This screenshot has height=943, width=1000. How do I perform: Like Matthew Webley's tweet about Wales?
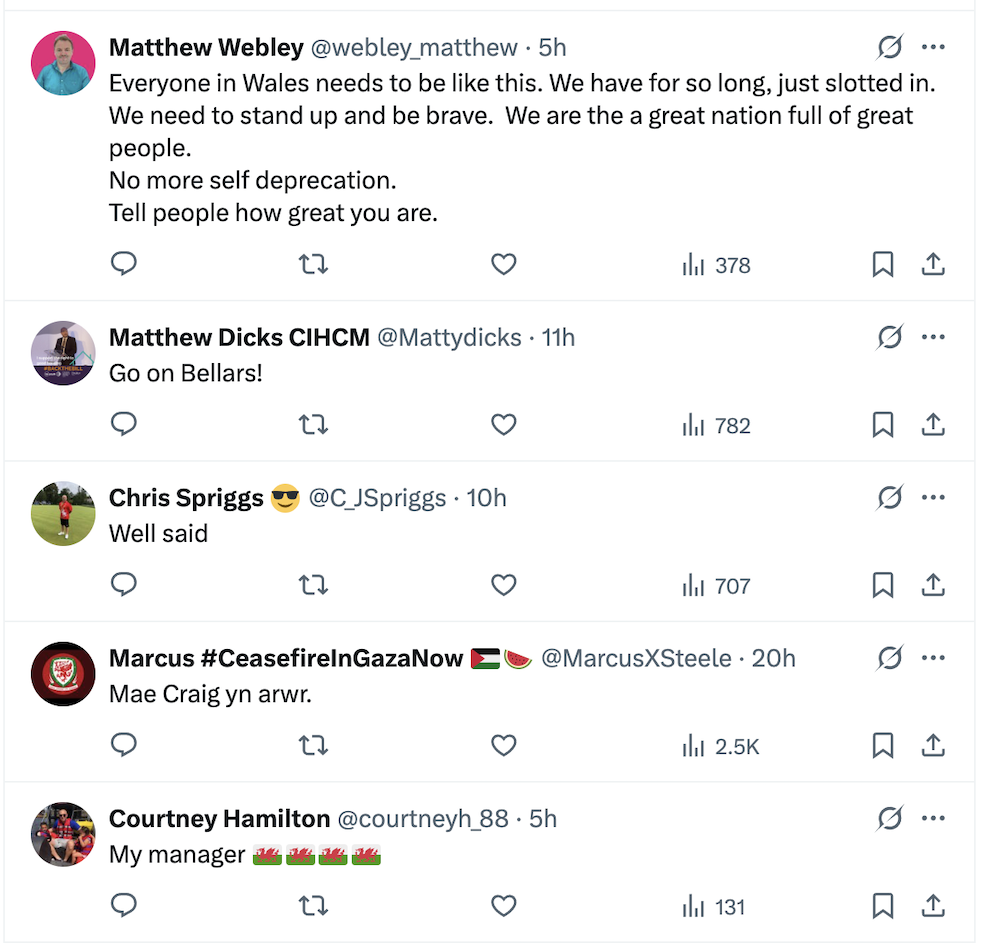(504, 264)
